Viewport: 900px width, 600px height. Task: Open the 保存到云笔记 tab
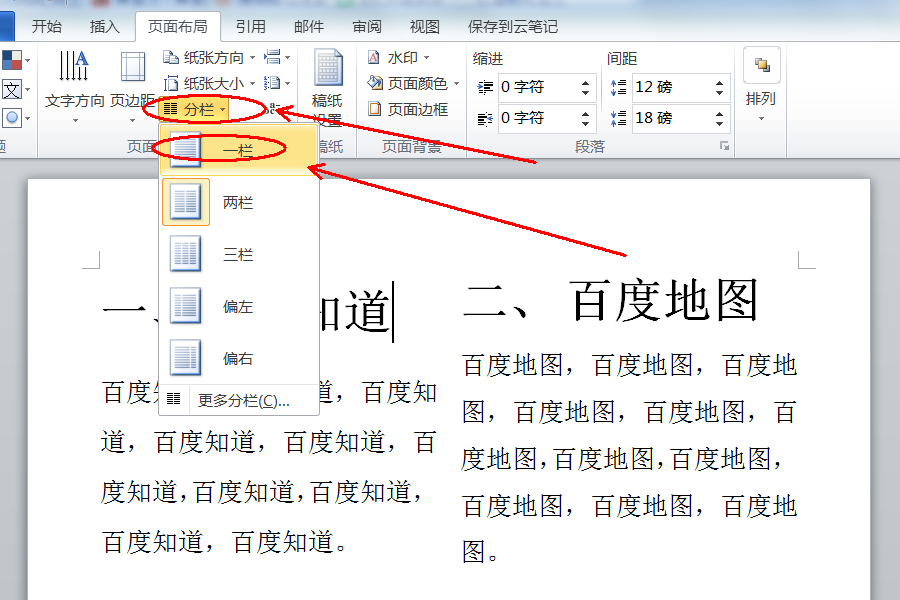coord(513,26)
